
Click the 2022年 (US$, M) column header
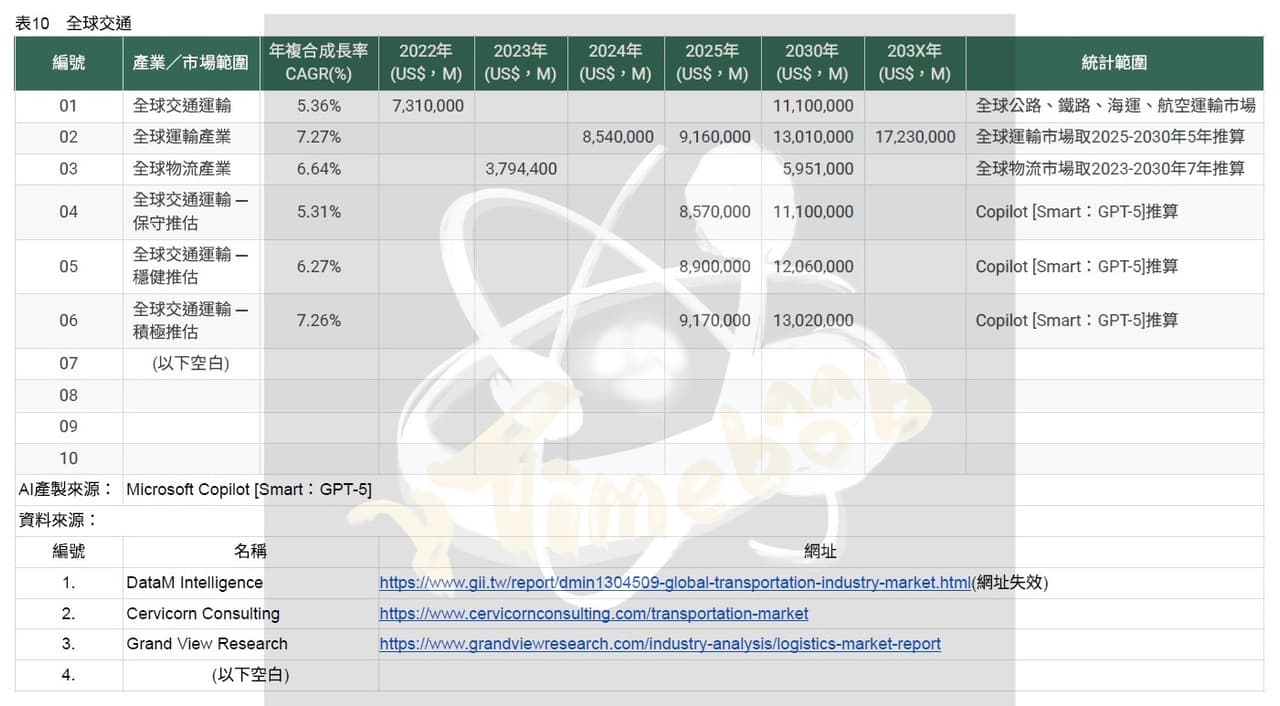point(426,62)
